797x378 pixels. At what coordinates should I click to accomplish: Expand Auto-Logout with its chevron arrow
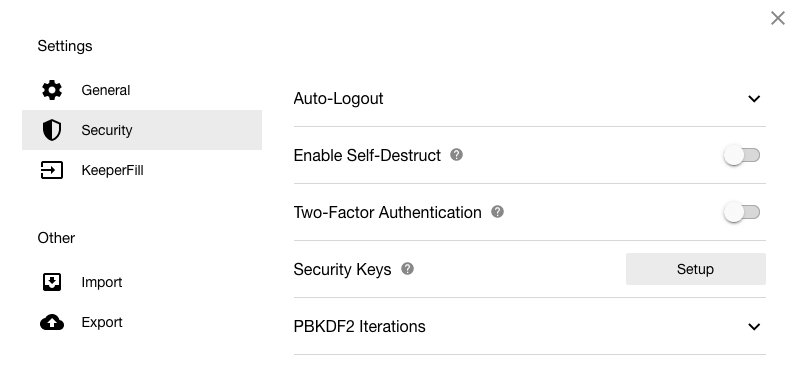pyautogui.click(x=754, y=99)
